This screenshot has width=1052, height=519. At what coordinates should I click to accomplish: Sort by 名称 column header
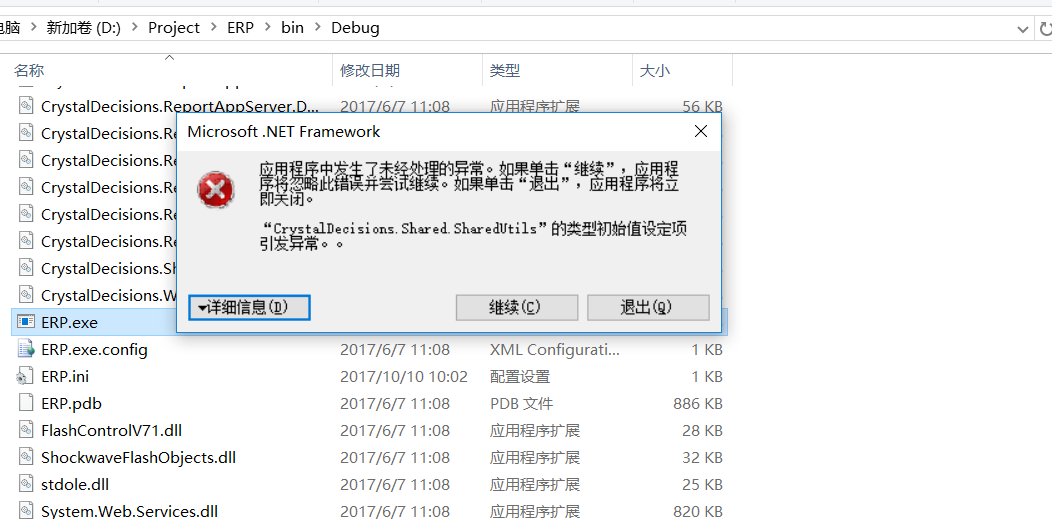[29, 70]
